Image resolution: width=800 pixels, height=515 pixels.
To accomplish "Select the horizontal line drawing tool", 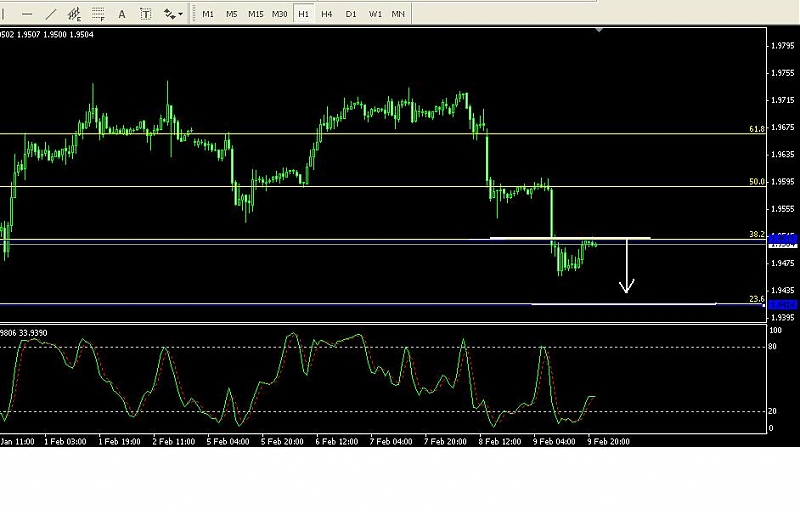I will [x=27, y=14].
